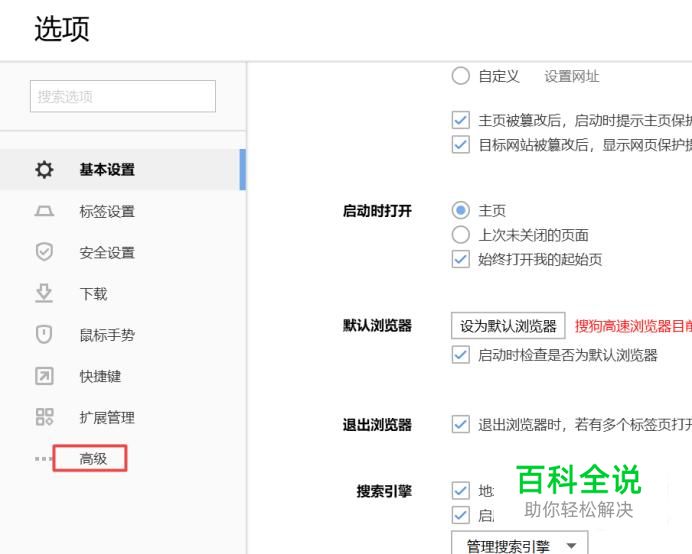The width and height of the screenshot is (692, 554).
Task: Toggle 目标网站被篡改后 protection checkbox
Action: pyautogui.click(x=460, y=144)
